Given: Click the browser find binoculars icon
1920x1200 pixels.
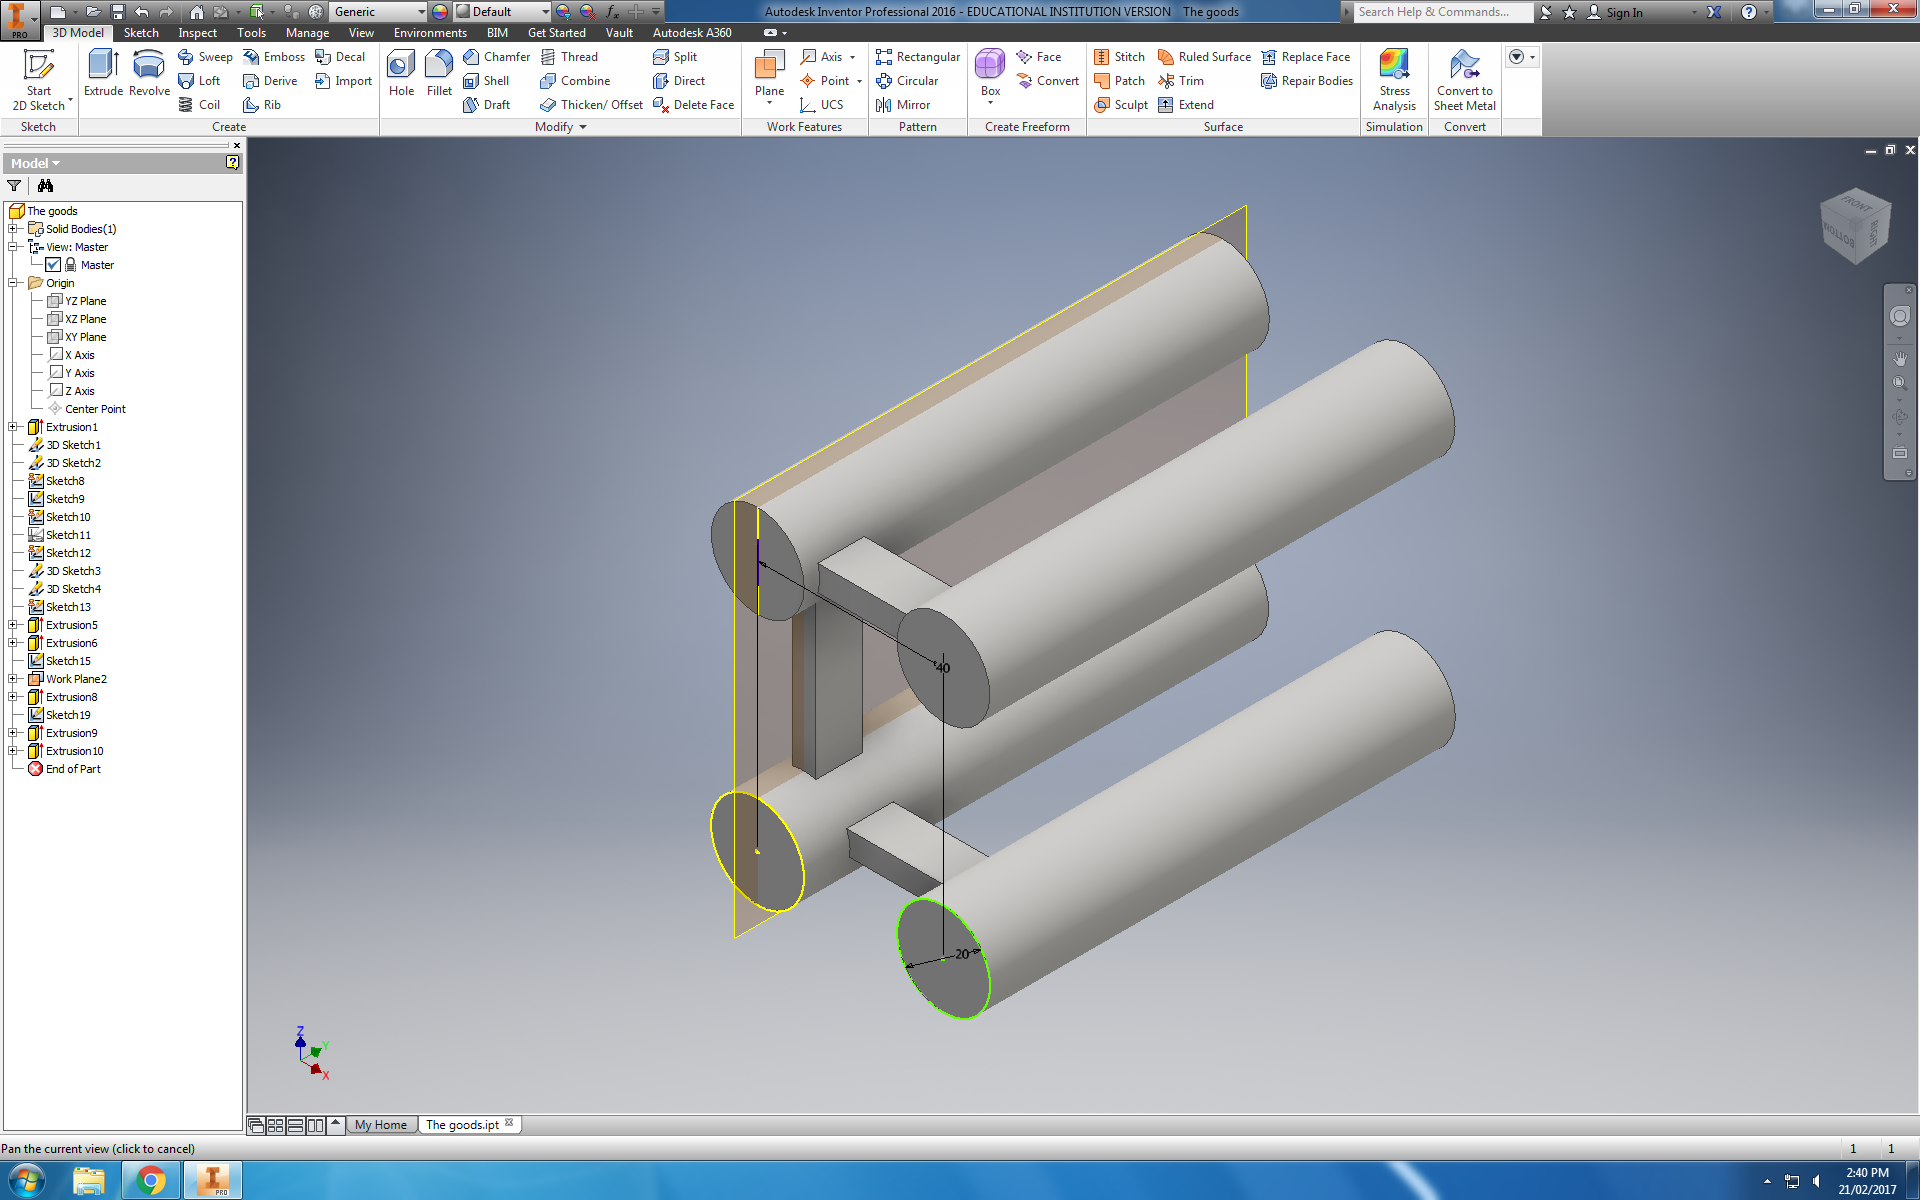Looking at the screenshot, I should 45,186.
